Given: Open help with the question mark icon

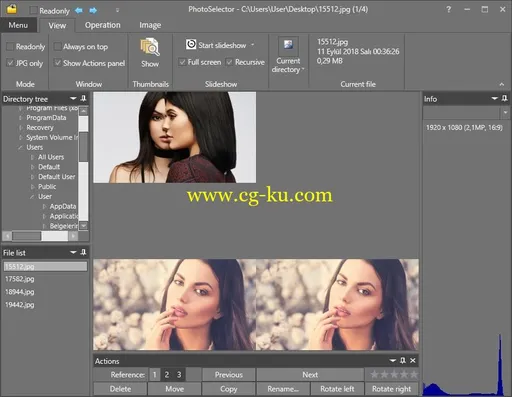Looking at the screenshot, I should point(448,9).
